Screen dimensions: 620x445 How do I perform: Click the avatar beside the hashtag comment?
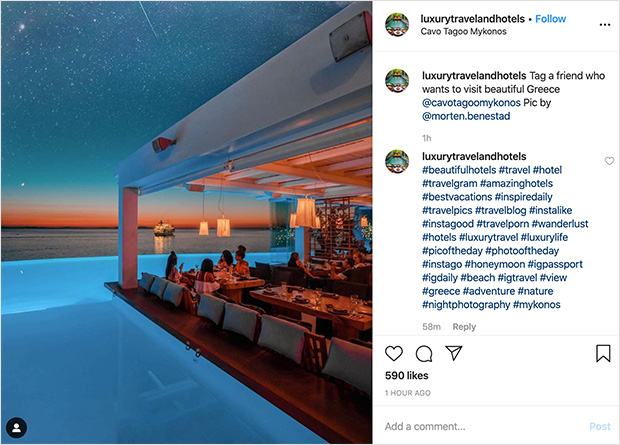(397, 161)
